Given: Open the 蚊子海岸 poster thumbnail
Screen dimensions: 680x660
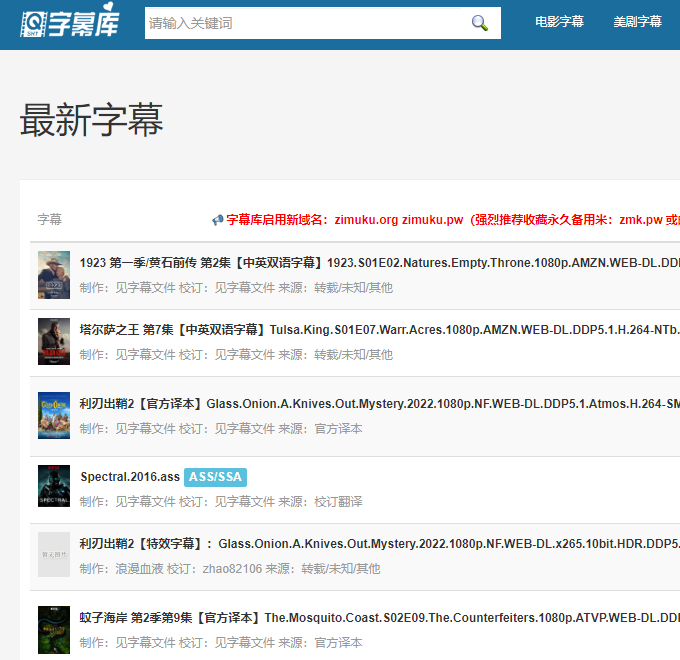Looking at the screenshot, I should pos(54,630).
